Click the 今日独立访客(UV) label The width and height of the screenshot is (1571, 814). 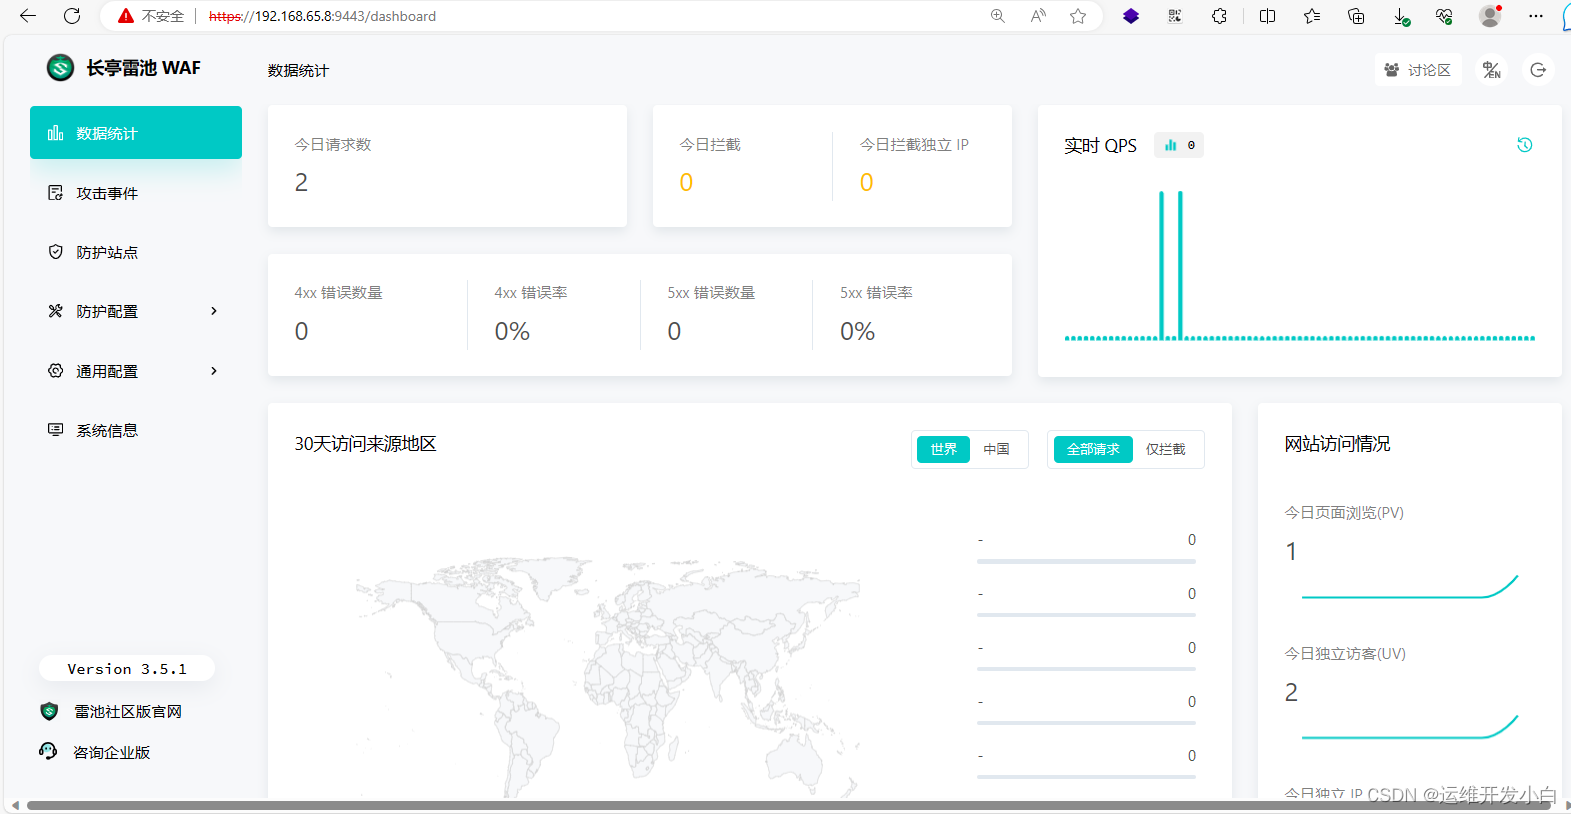tap(1345, 654)
